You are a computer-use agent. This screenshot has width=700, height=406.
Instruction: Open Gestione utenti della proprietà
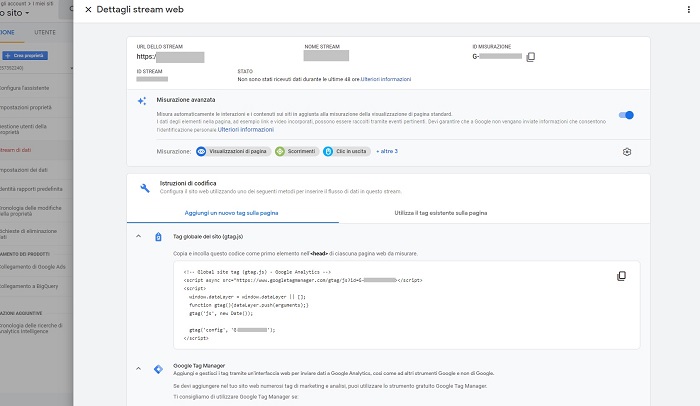pyautogui.click(x=23, y=129)
